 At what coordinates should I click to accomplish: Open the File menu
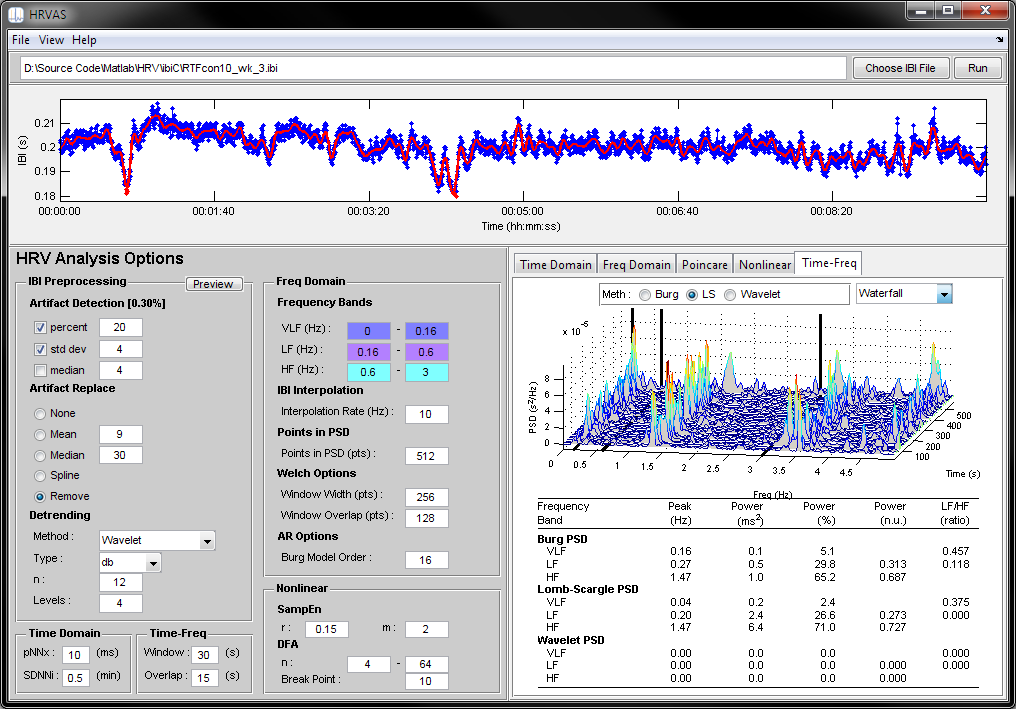pyautogui.click(x=21, y=40)
